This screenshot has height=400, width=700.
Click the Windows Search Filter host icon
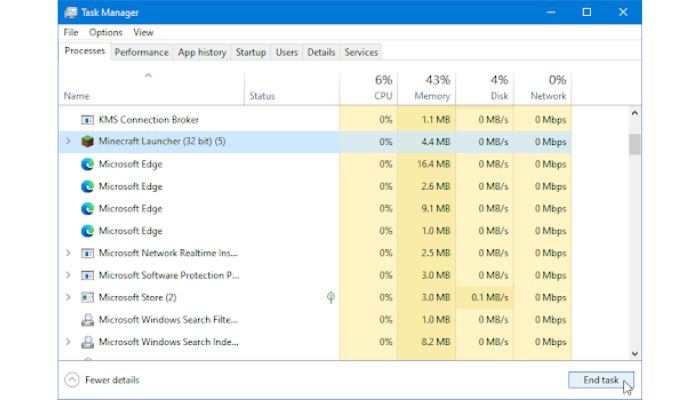(x=88, y=320)
